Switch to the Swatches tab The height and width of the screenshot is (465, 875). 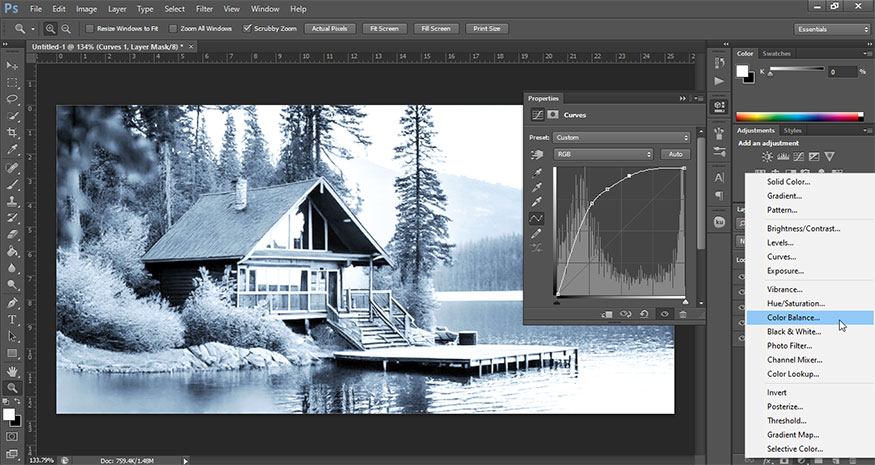point(776,53)
